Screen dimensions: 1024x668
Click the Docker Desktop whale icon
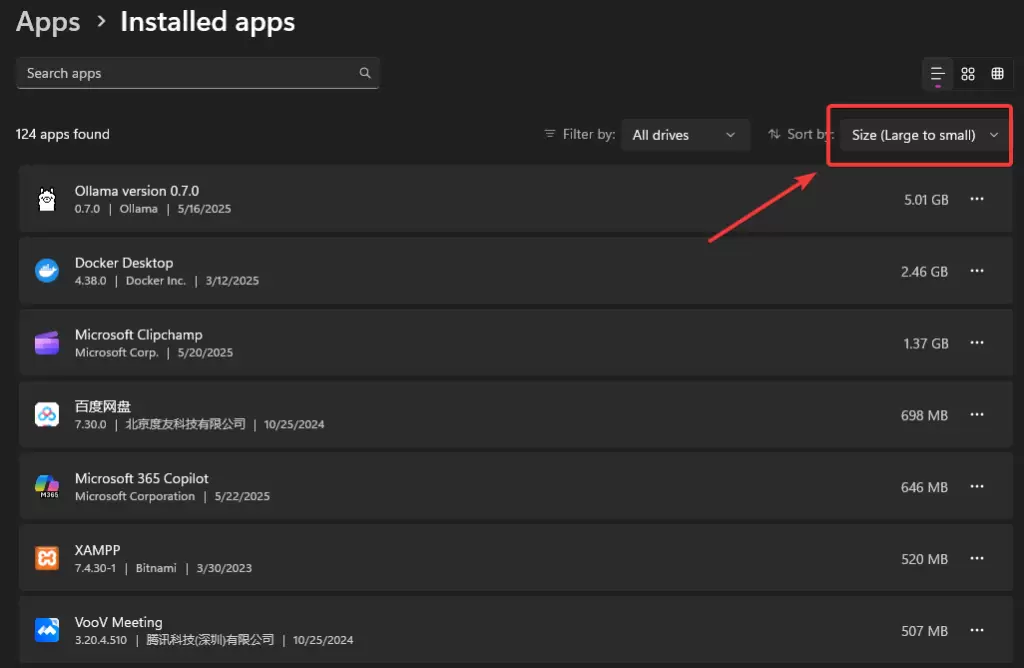(46, 270)
